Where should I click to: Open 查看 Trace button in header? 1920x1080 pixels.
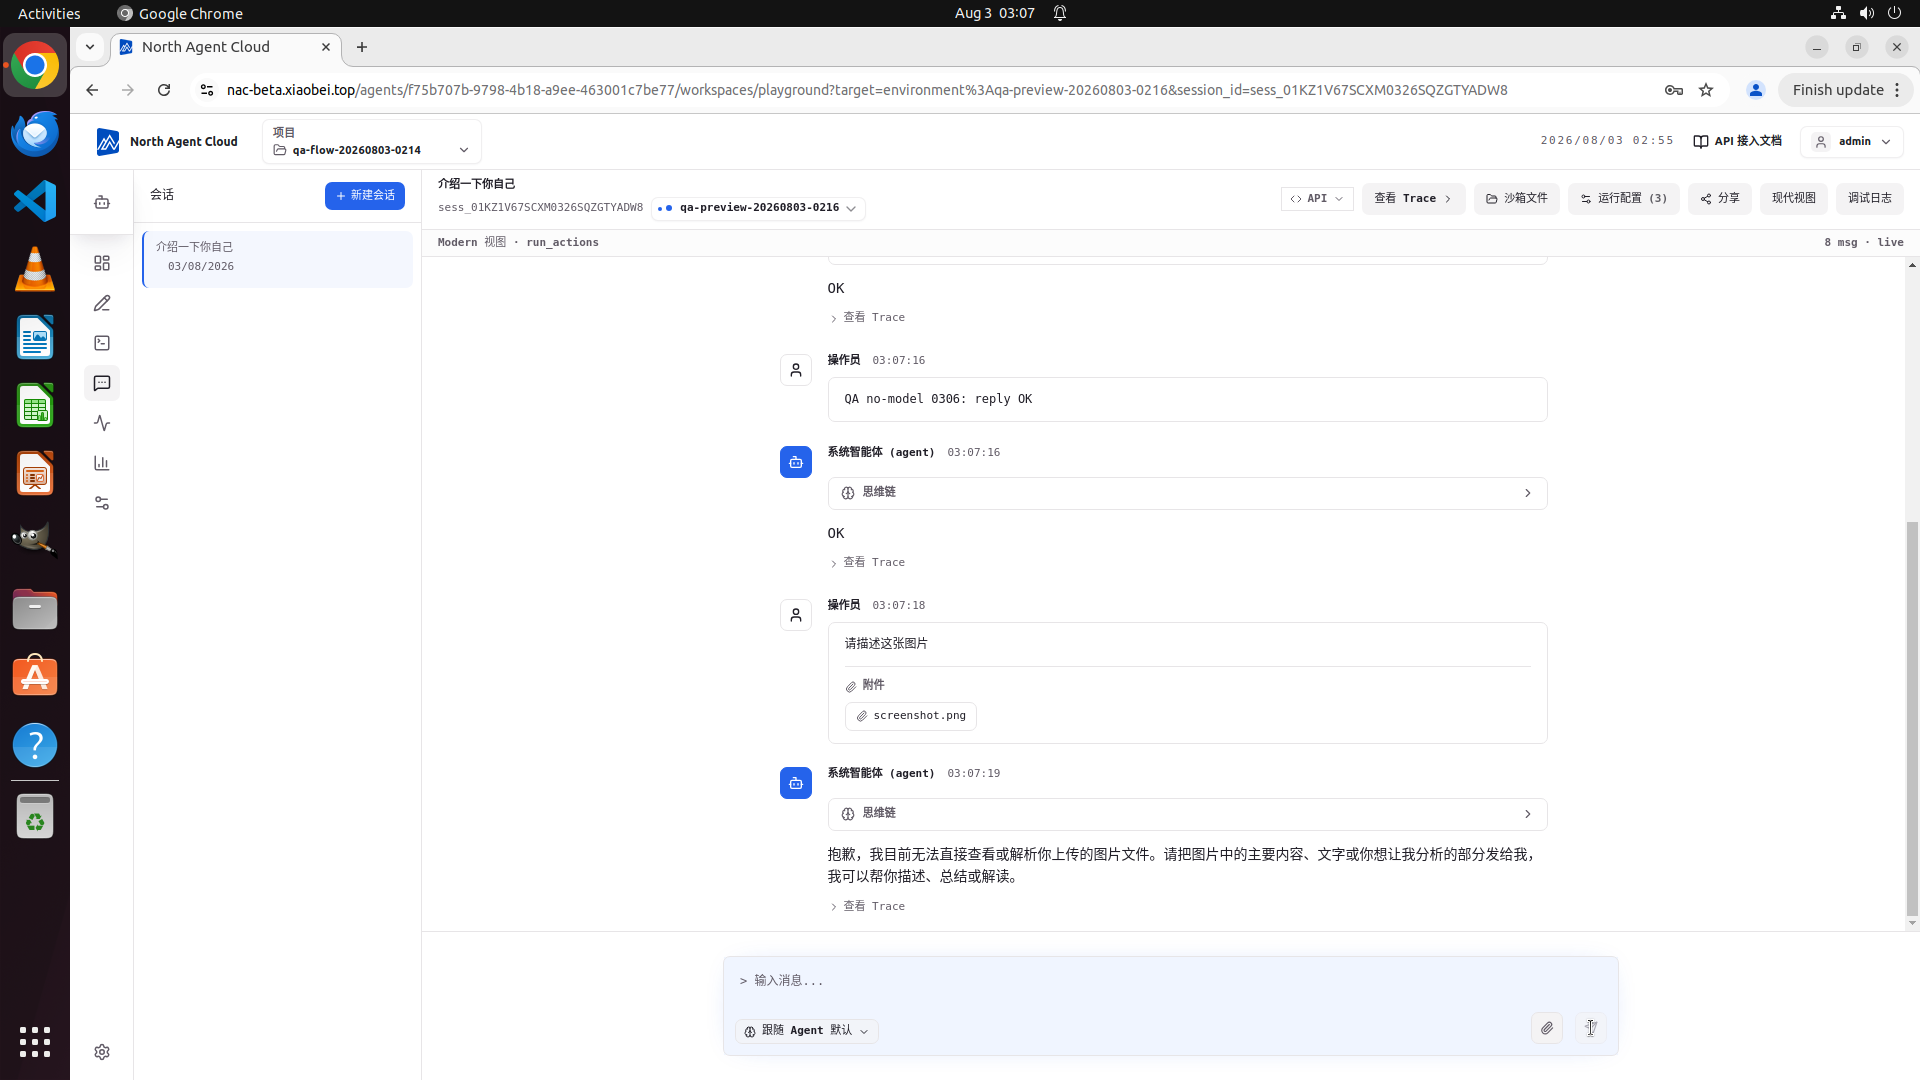click(x=1413, y=199)
